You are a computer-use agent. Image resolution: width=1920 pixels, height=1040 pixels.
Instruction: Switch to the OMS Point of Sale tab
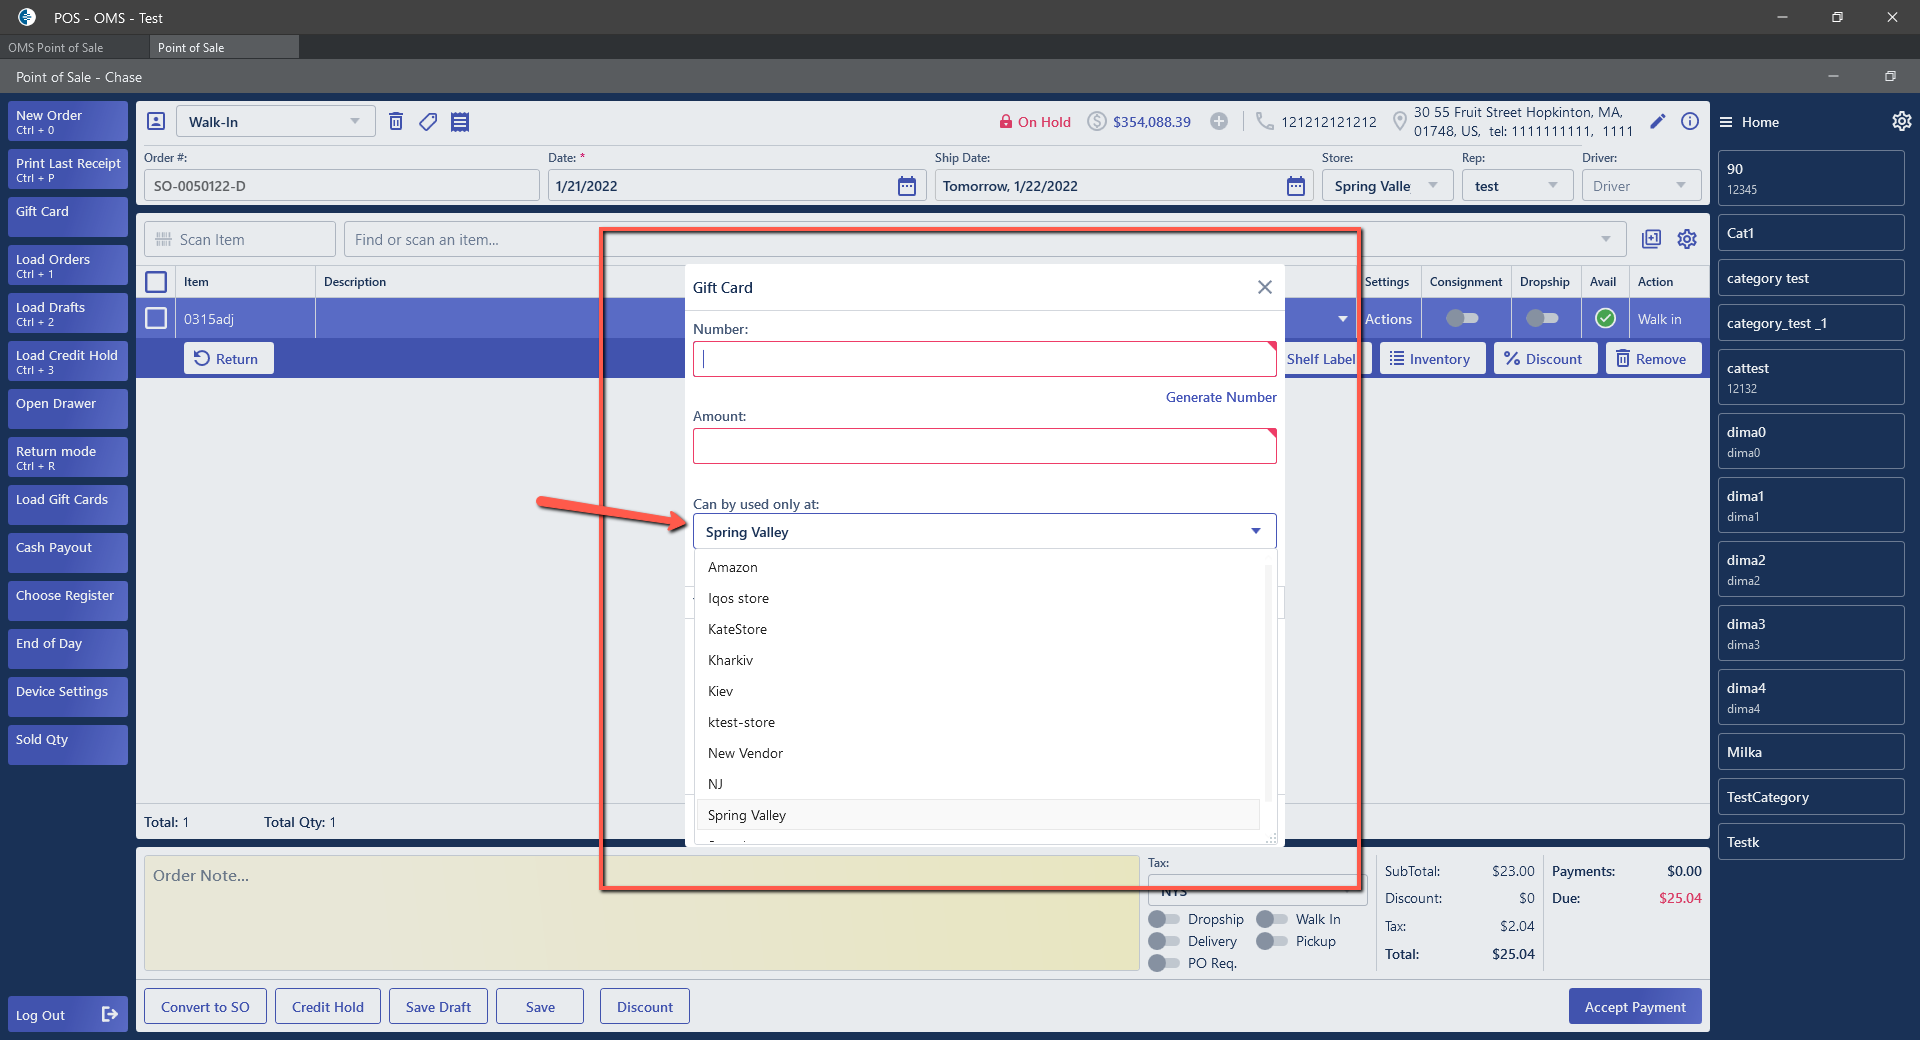[x=74, y=47]
